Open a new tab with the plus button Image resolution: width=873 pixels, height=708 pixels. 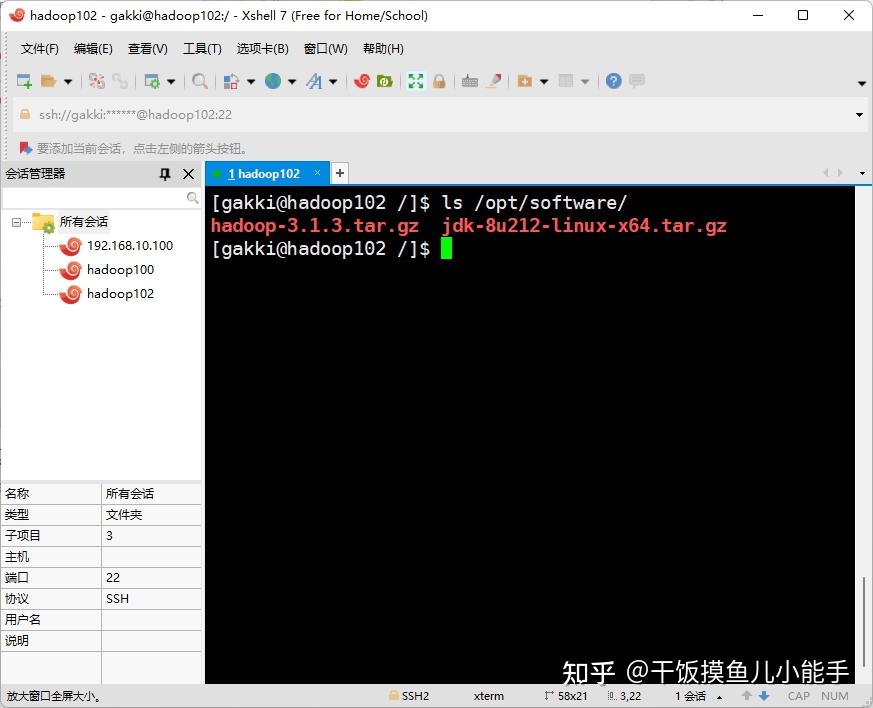click(339, 173)
